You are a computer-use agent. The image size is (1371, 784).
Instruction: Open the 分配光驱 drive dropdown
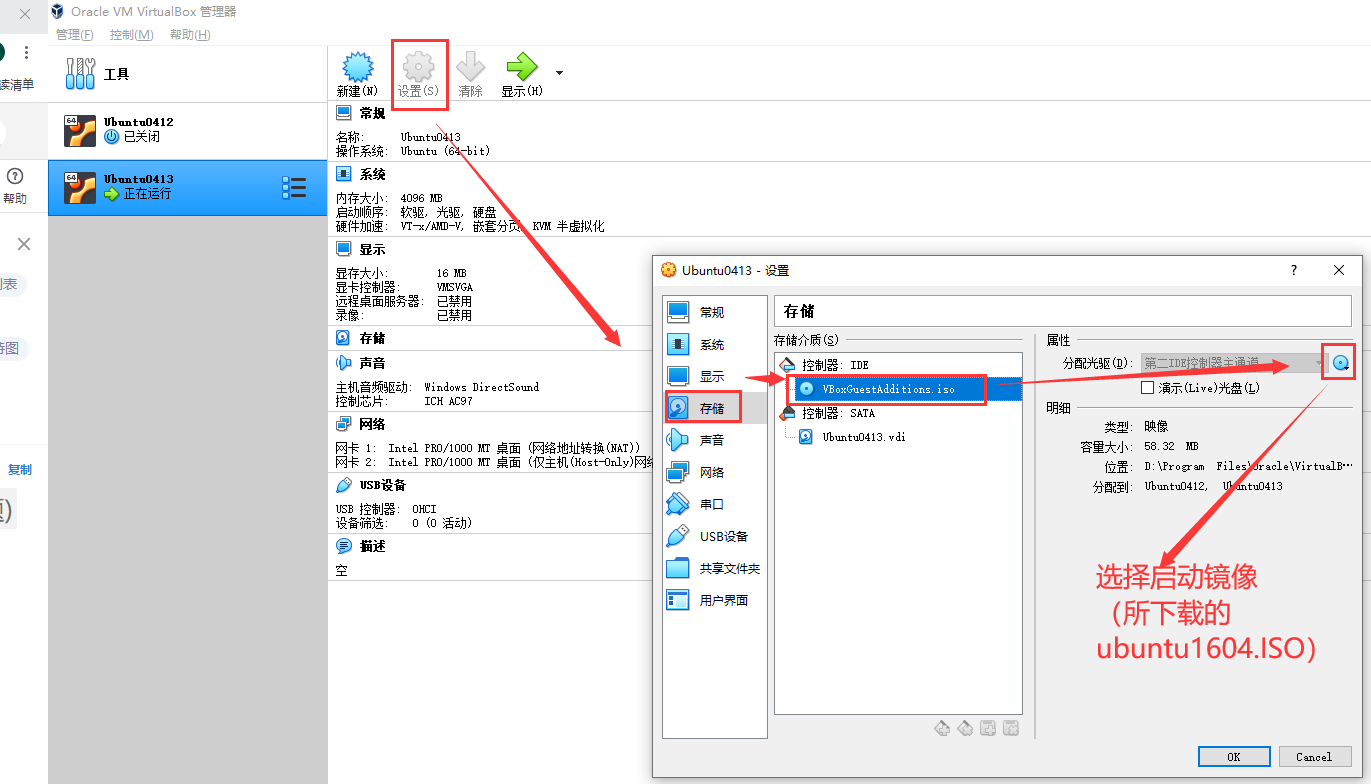point(1234,362)
